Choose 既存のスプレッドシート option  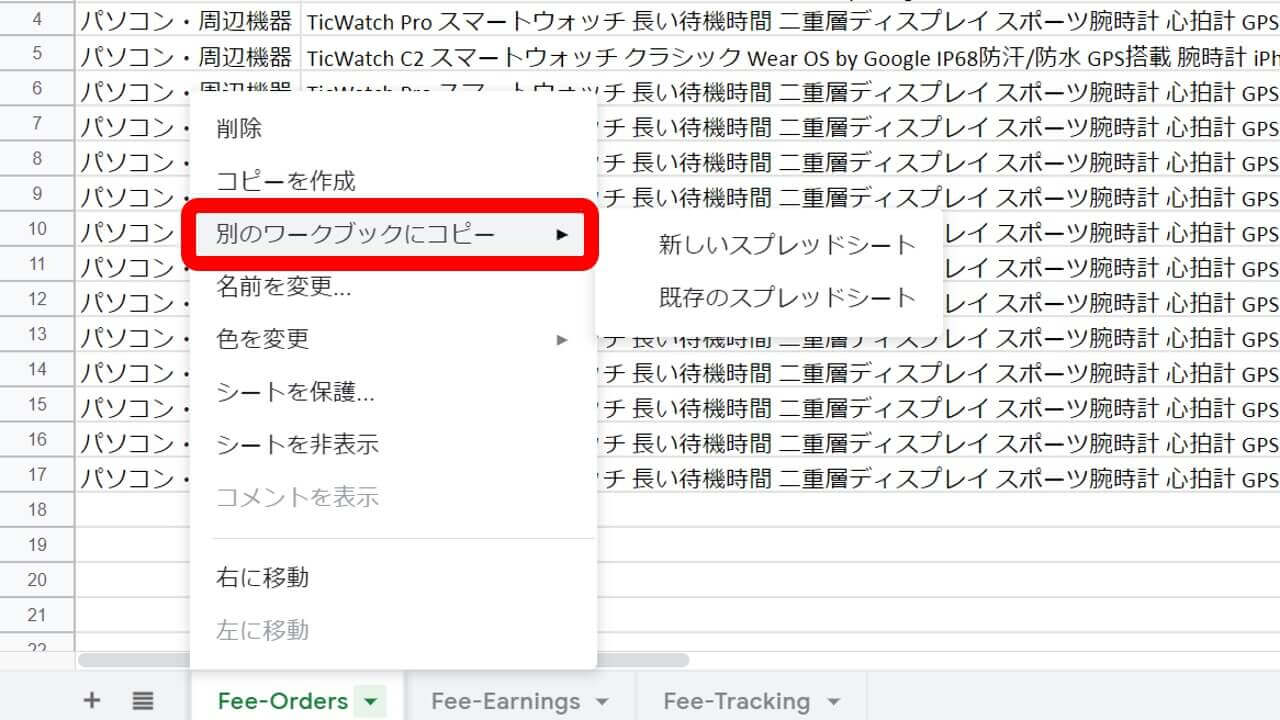pyautogui.click(x=787, y=298)
